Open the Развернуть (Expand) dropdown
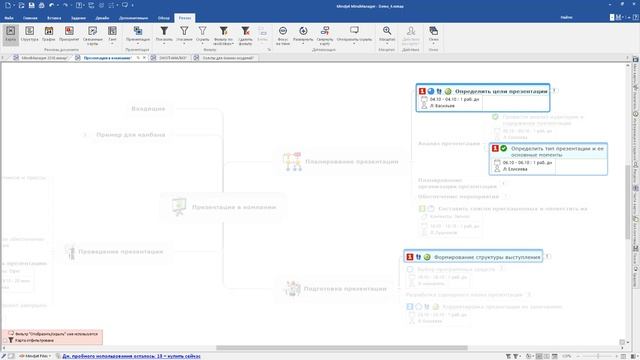The height and width of the screenshot is (360, 640). (x=303, y=35)
